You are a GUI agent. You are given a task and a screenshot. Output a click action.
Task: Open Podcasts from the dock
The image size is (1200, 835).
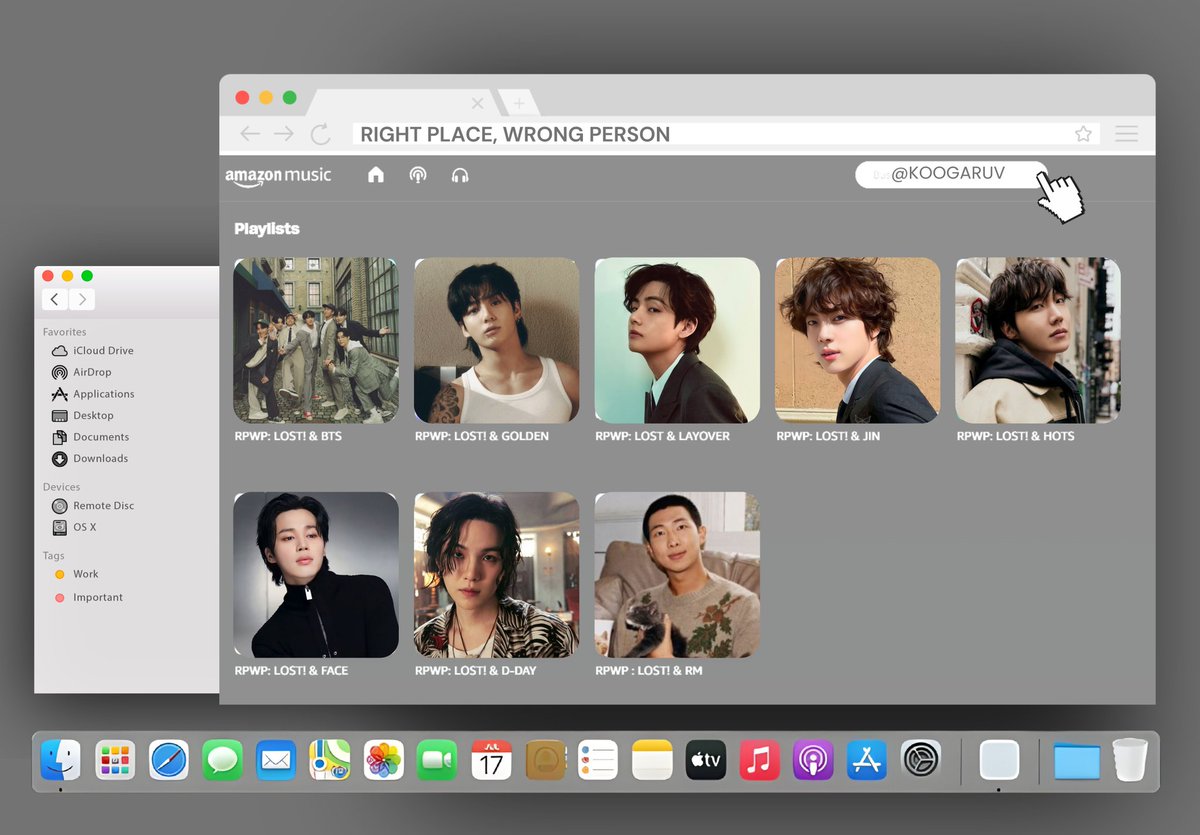pos(813,760)
